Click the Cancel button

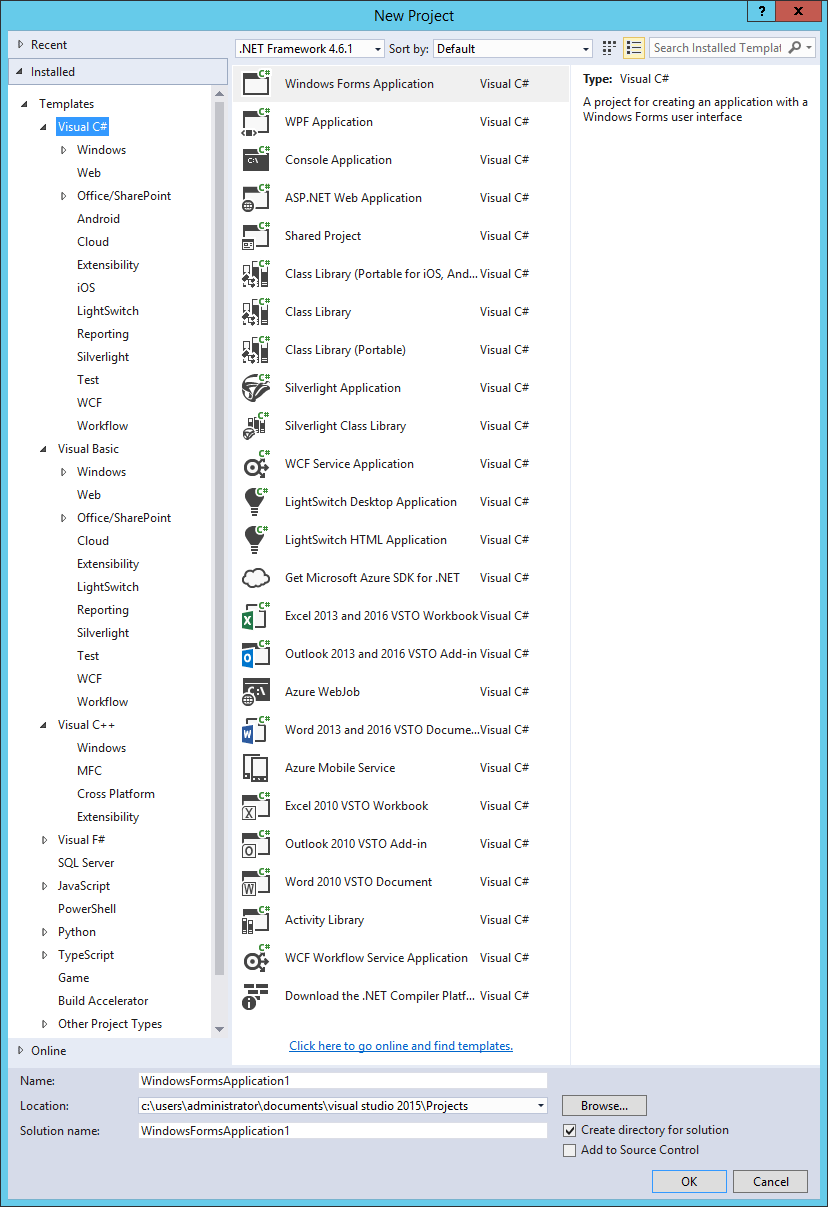[x=770, y=1181]
